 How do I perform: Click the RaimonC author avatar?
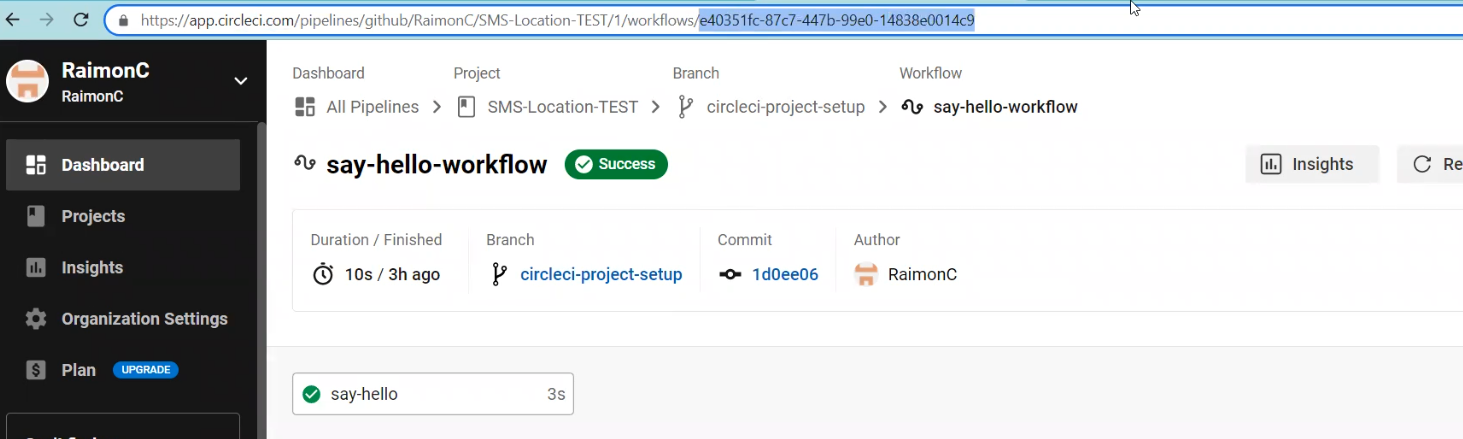point(866,274)
